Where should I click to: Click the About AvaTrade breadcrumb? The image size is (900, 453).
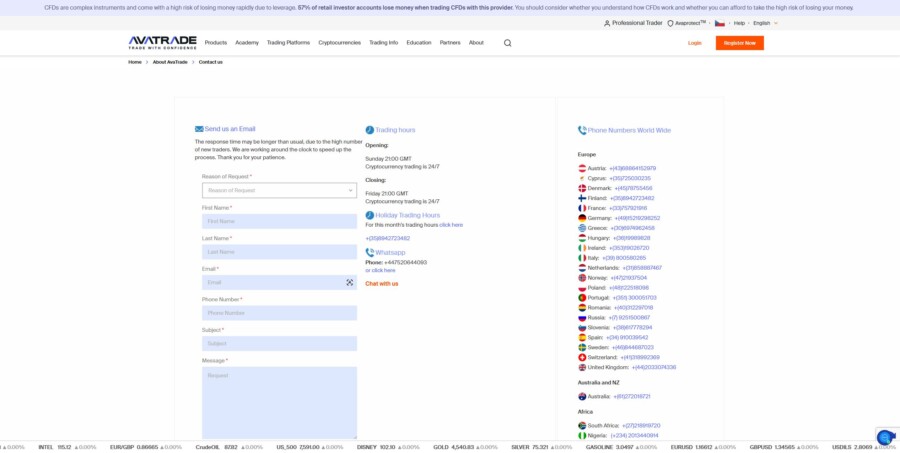[x=170, y=62]
